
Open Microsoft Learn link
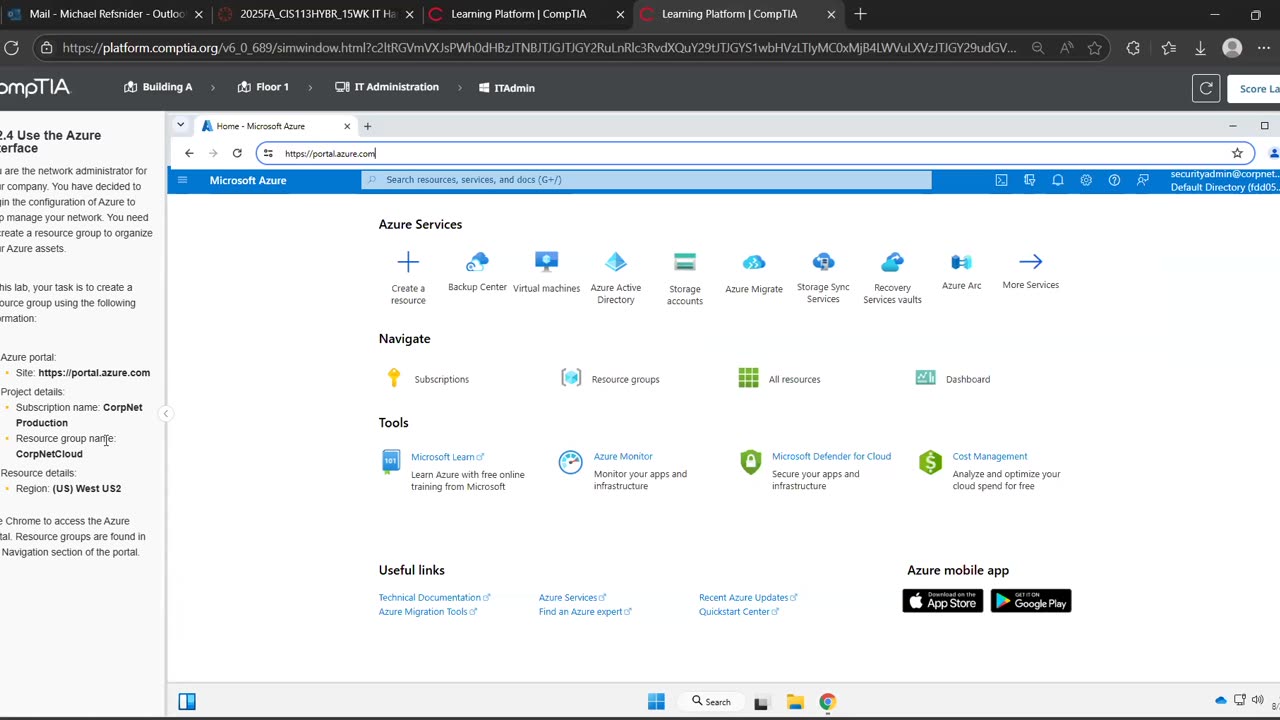point(447,457)
